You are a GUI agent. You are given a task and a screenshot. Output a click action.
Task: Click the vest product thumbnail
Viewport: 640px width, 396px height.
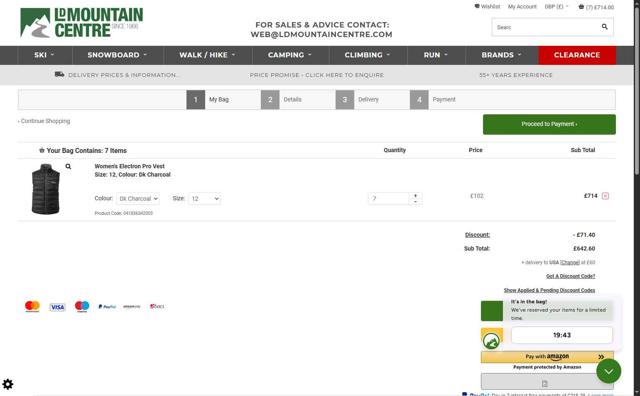[46, 189]
